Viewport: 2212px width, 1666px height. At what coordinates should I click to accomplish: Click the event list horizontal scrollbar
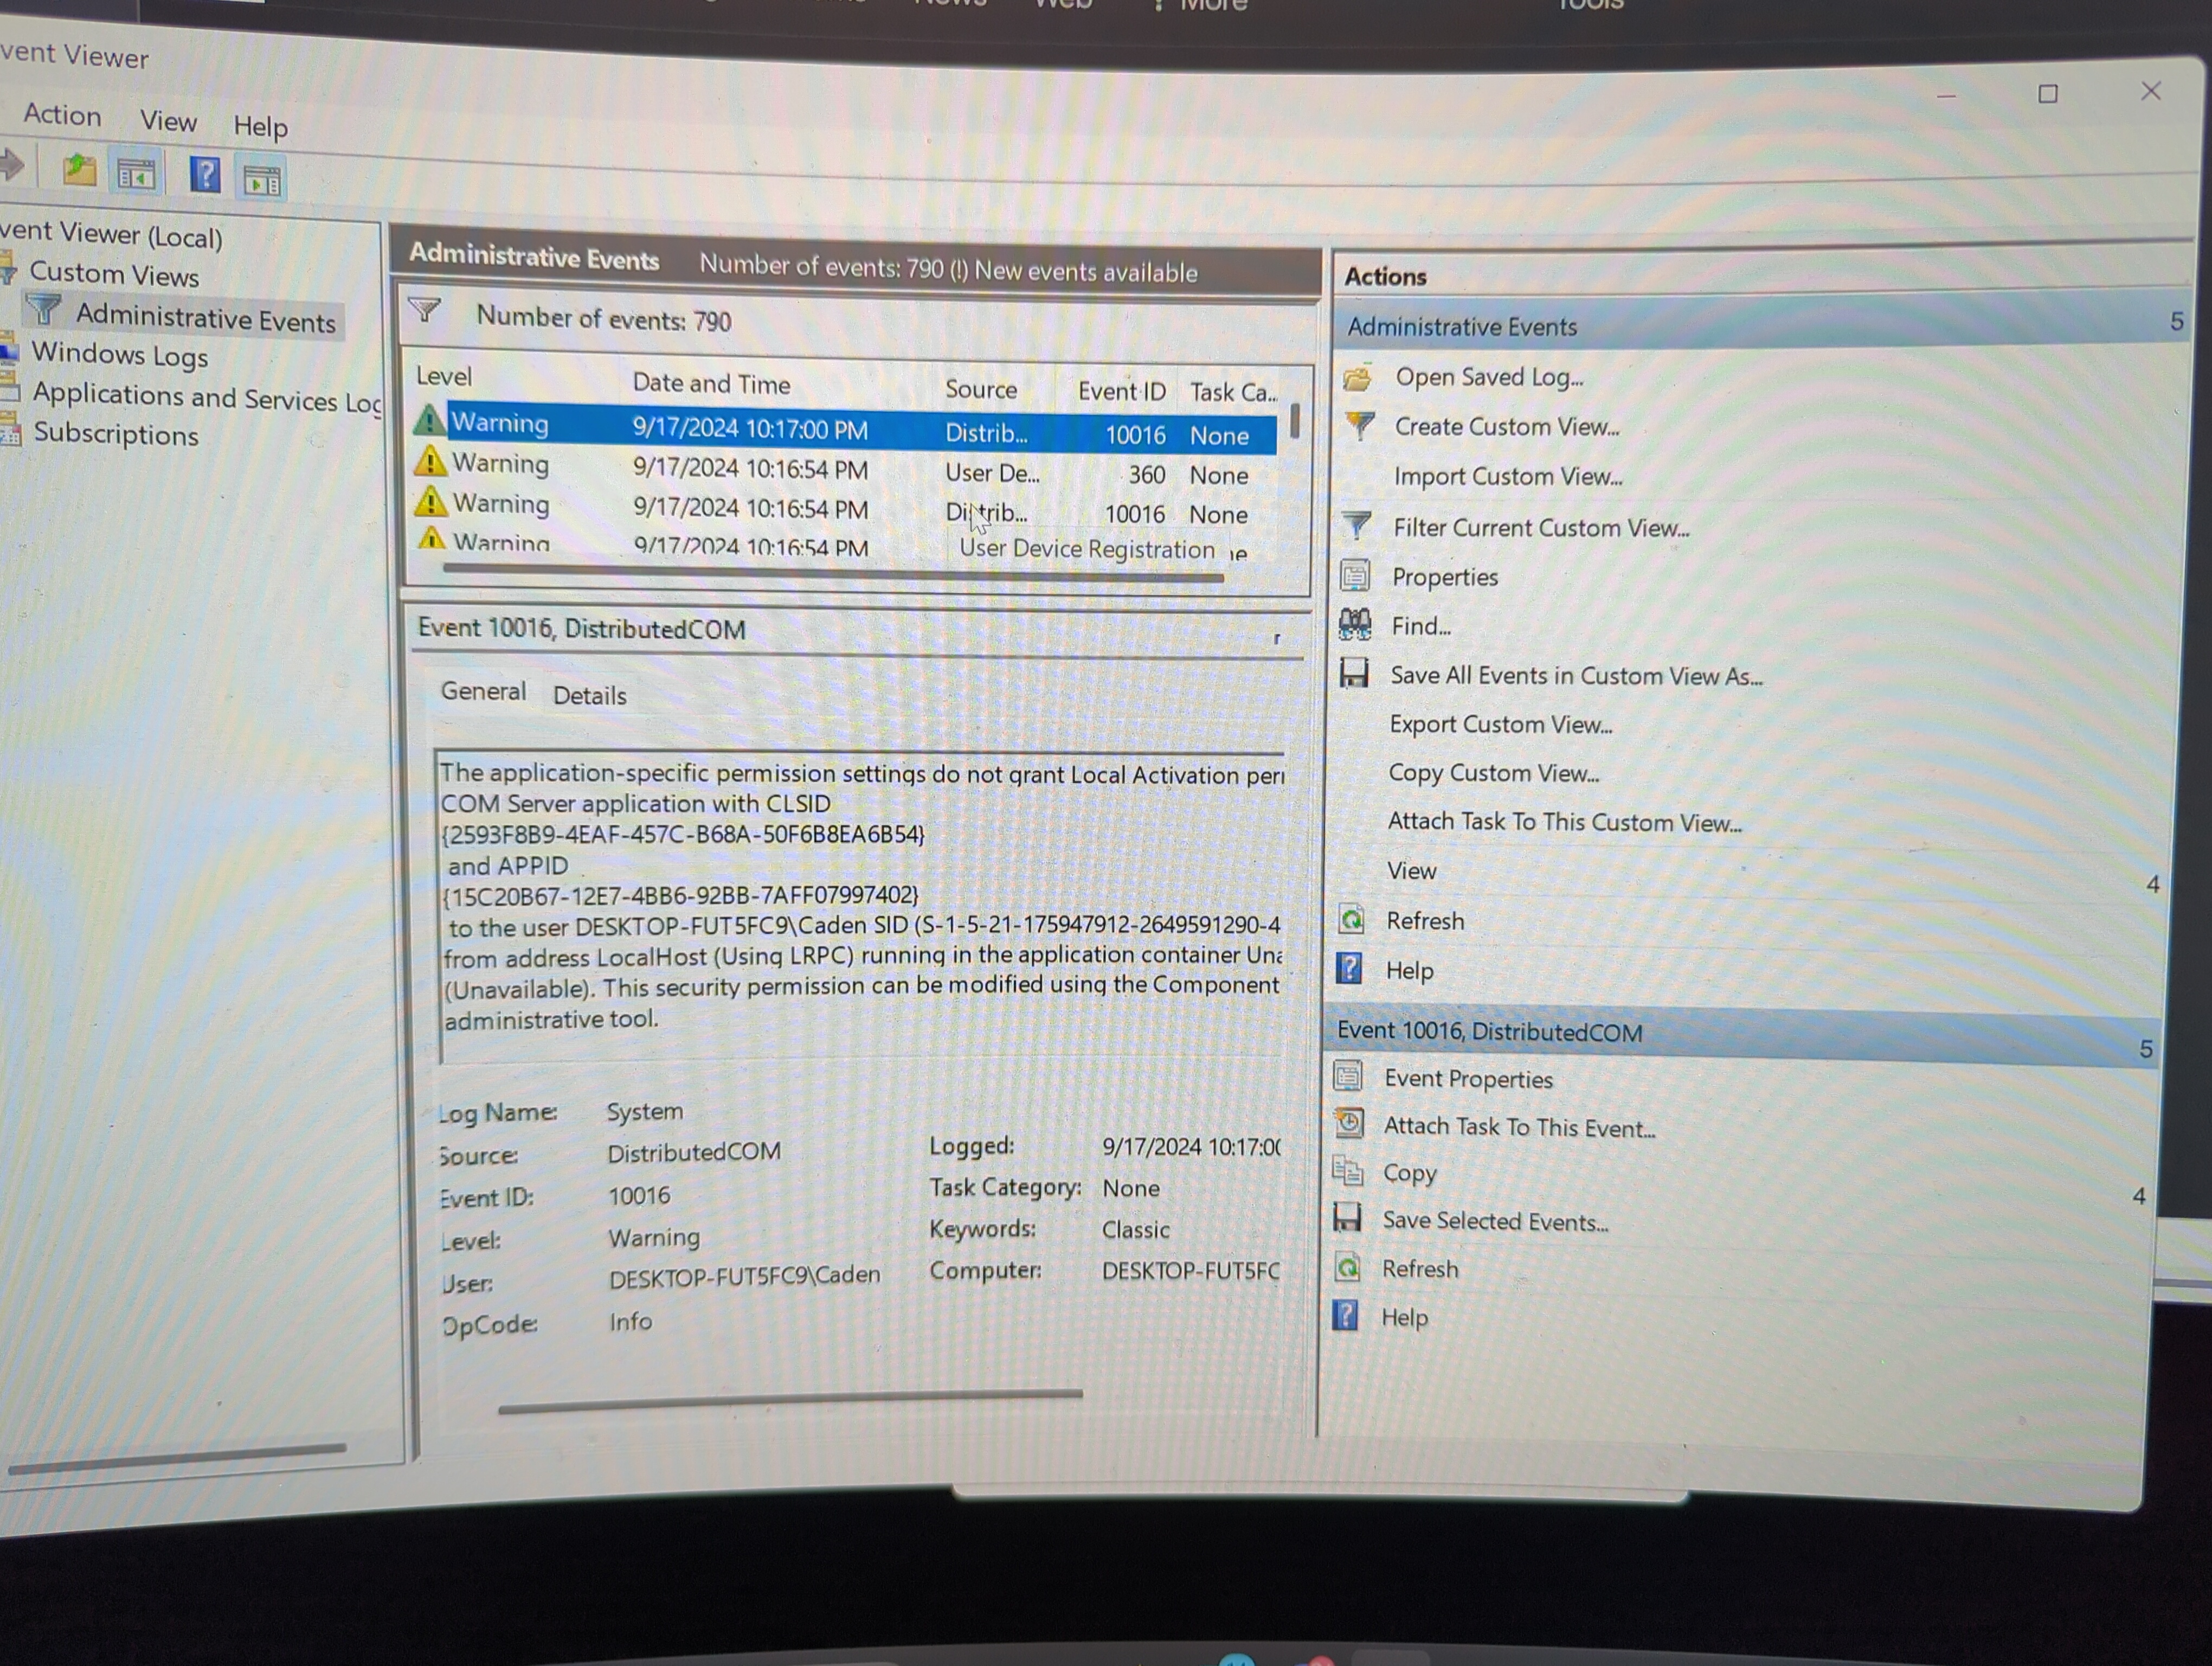pyautogui.click(x=833, y=573)
